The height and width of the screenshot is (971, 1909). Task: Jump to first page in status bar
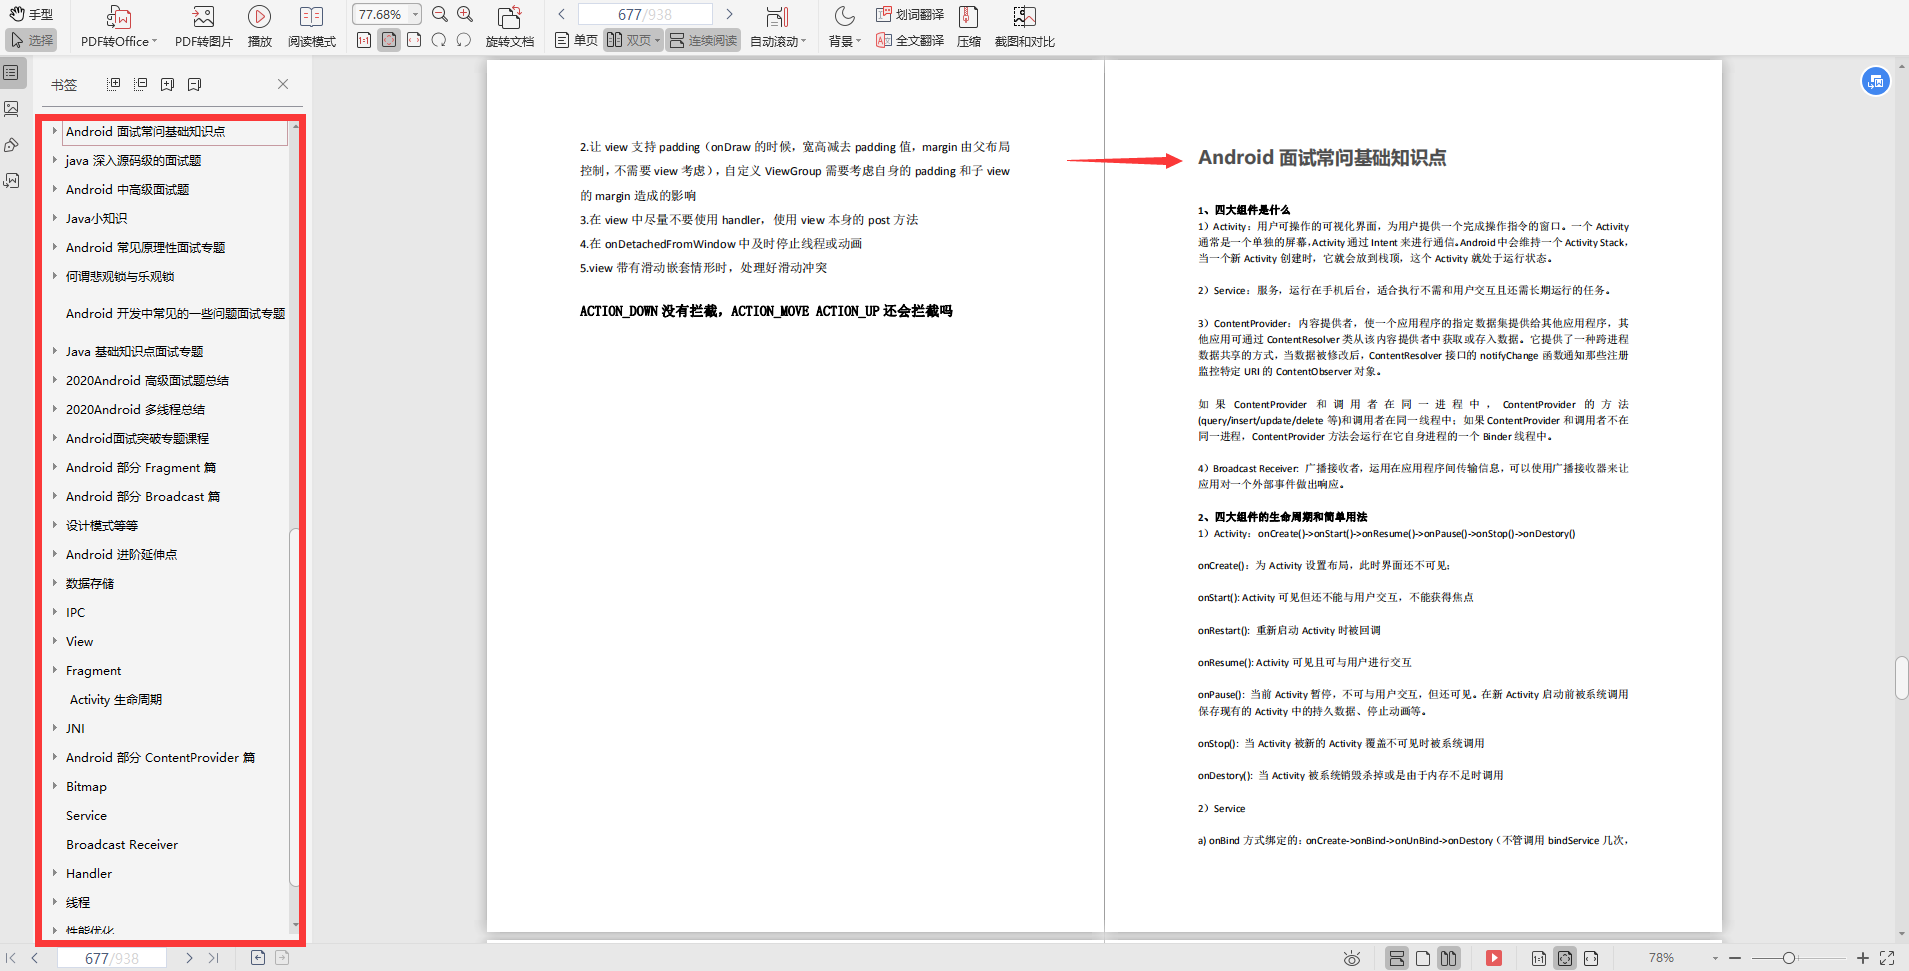click(x=11, y=958)
